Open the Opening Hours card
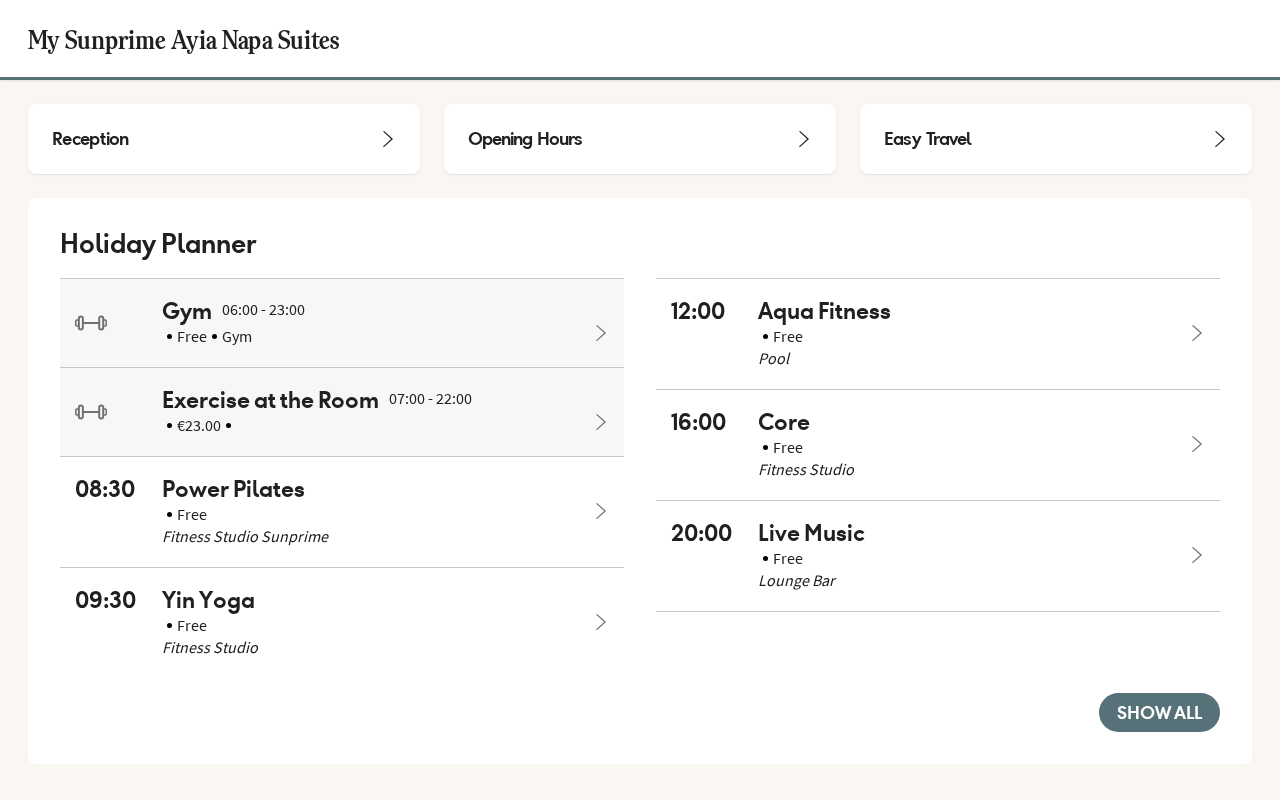 [640, 139]
